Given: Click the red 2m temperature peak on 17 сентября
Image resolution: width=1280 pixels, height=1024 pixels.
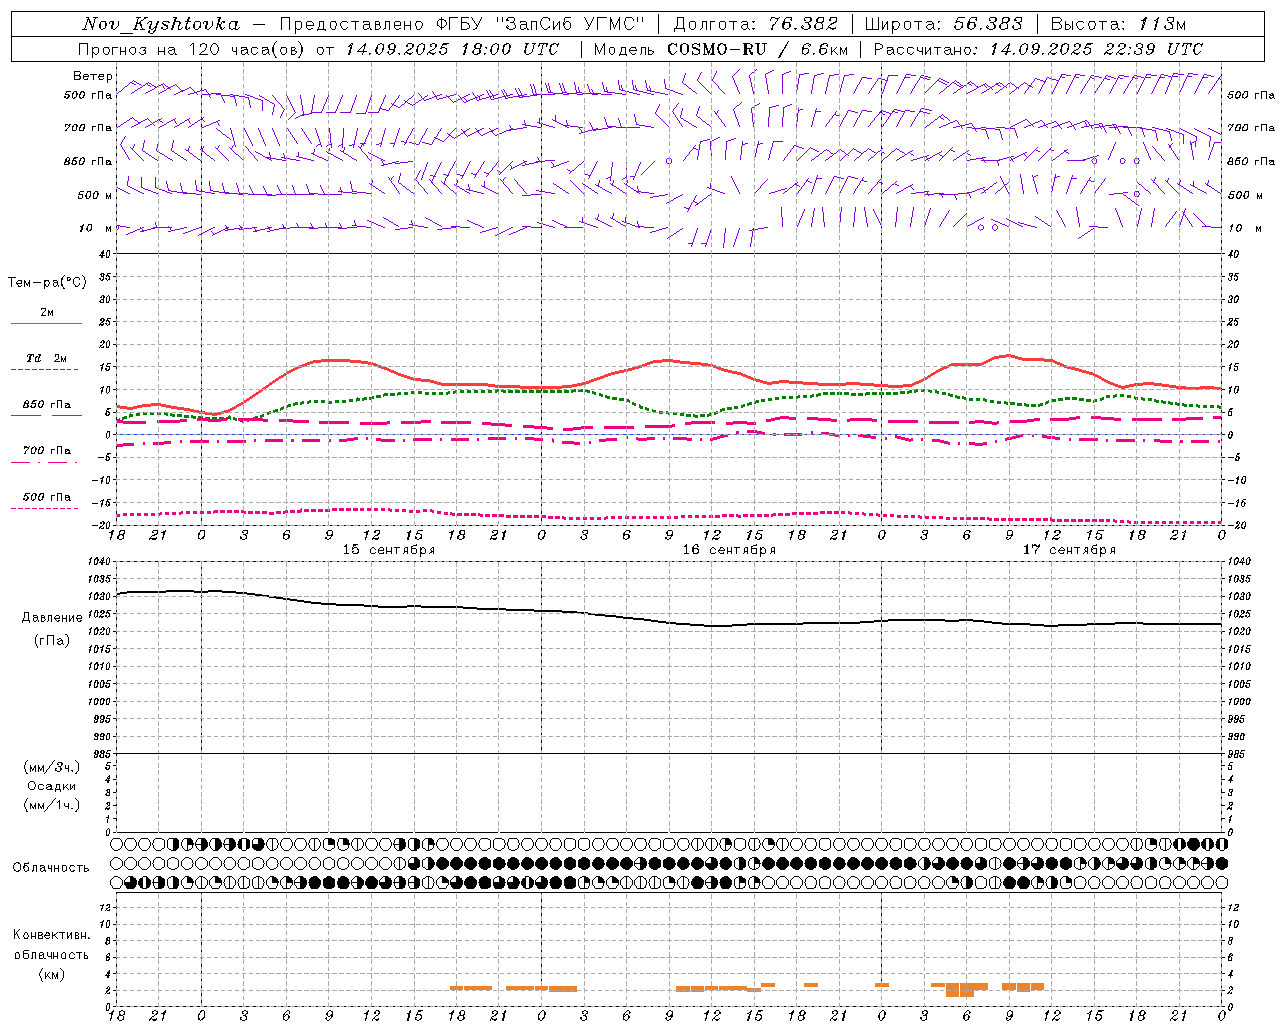Looking at the screenshot, I should pos(1009,355).
